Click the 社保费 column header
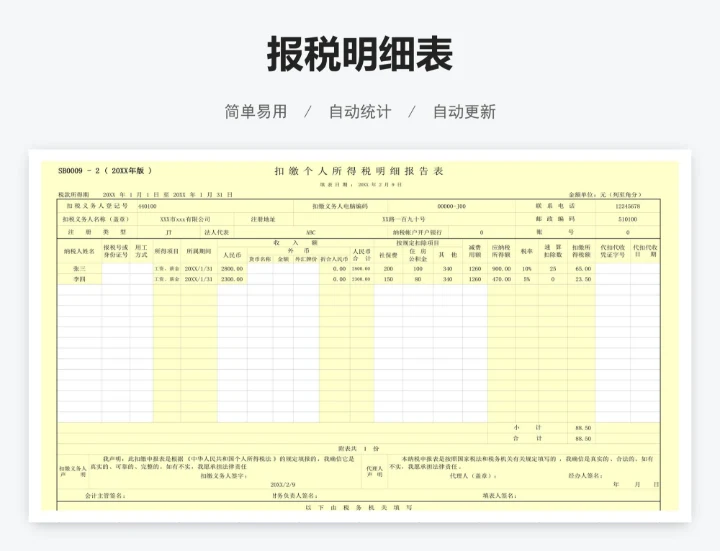Viewport: 720px width, 551px height. 388,255
